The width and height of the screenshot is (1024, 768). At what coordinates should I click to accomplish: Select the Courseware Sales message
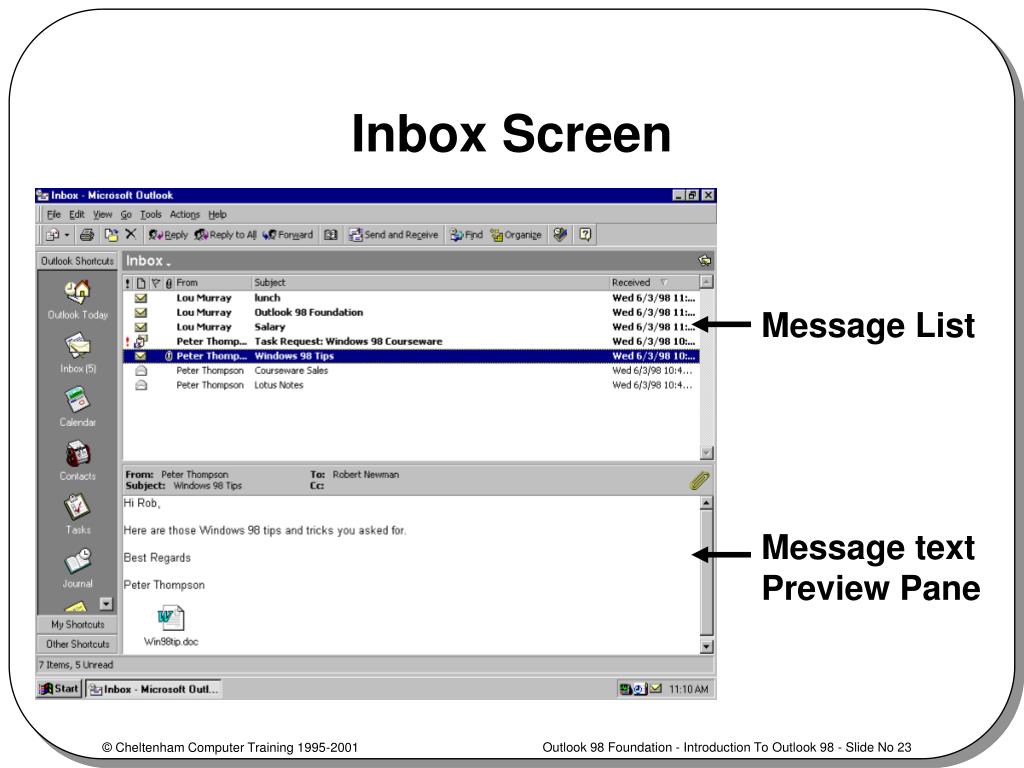point(411,370)
